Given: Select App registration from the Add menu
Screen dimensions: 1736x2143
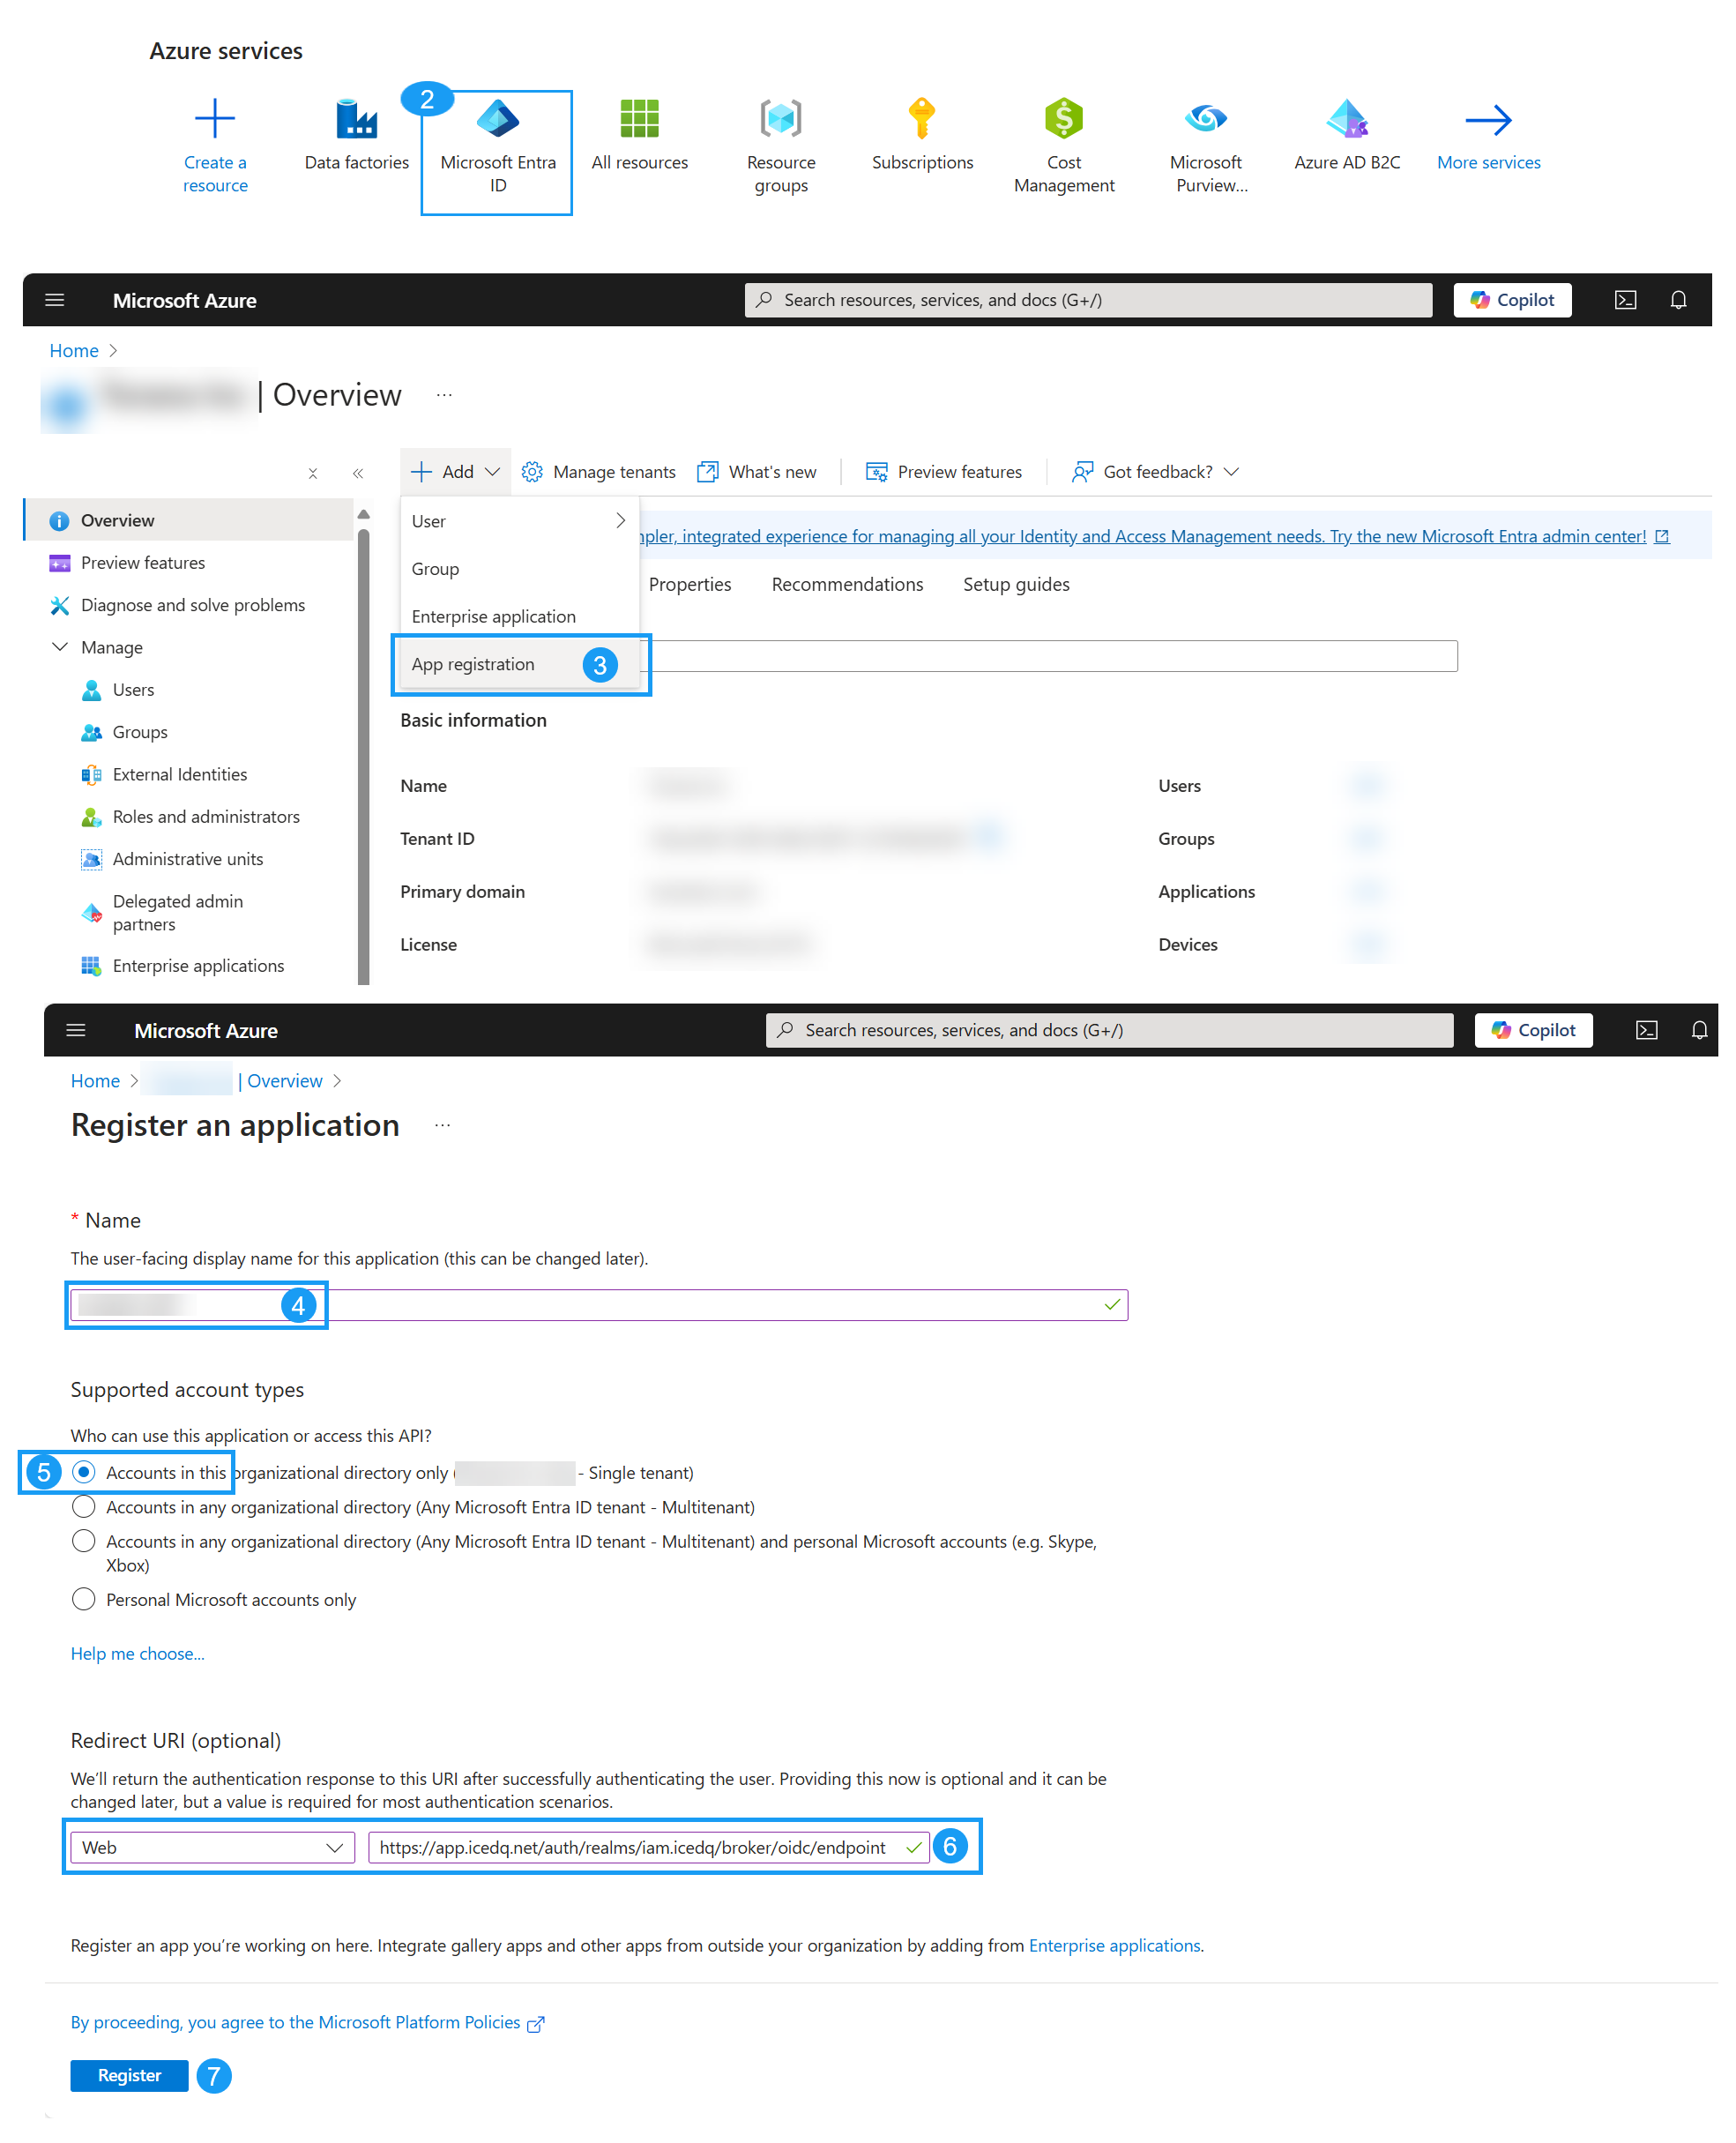Looking at the screenshot, I should 473,664.
